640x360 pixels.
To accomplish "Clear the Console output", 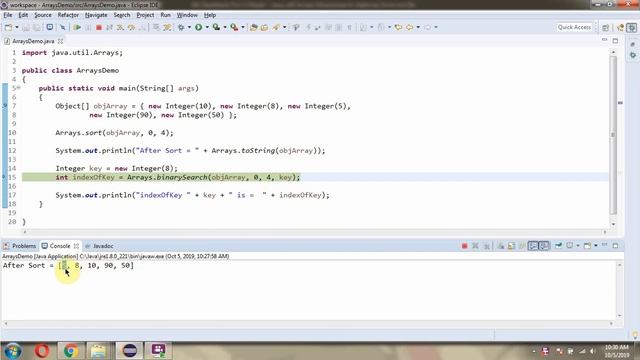I will point(500,246).
